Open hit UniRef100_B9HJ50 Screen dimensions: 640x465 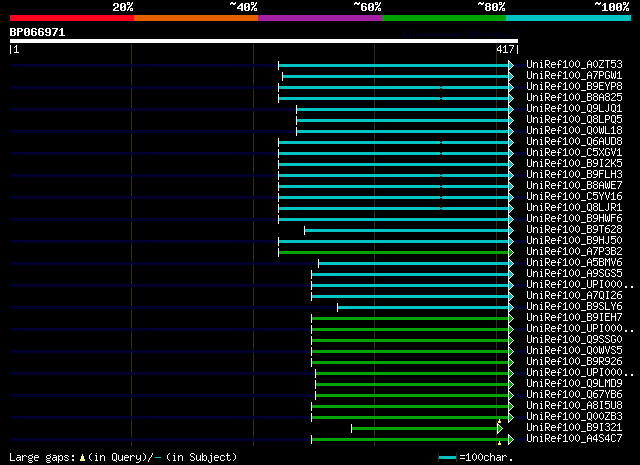(x=574, y=241)
